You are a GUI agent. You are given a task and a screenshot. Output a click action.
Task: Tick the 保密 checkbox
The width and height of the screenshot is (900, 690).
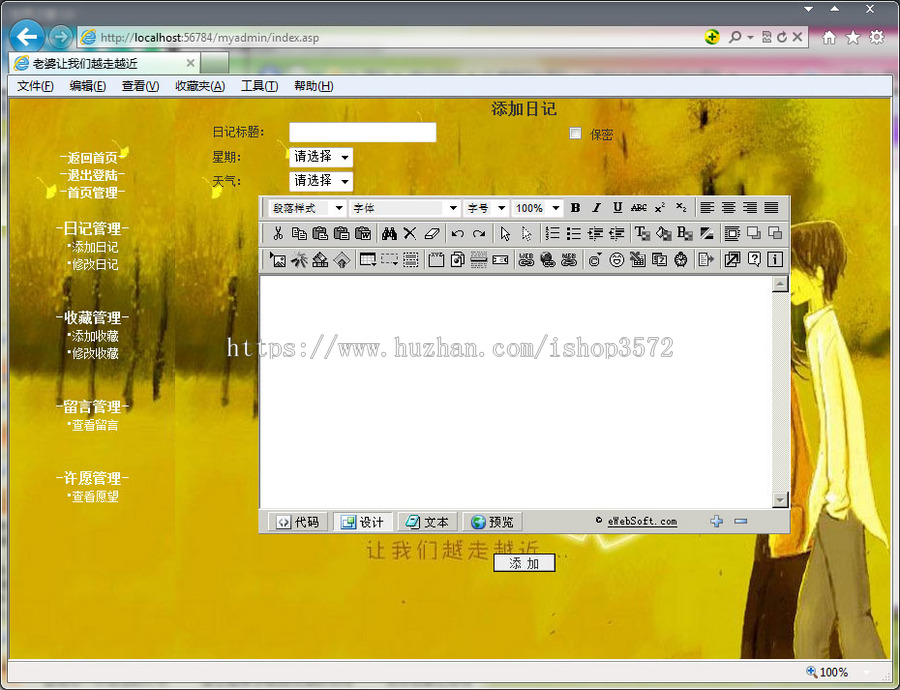tap(575, 133)
